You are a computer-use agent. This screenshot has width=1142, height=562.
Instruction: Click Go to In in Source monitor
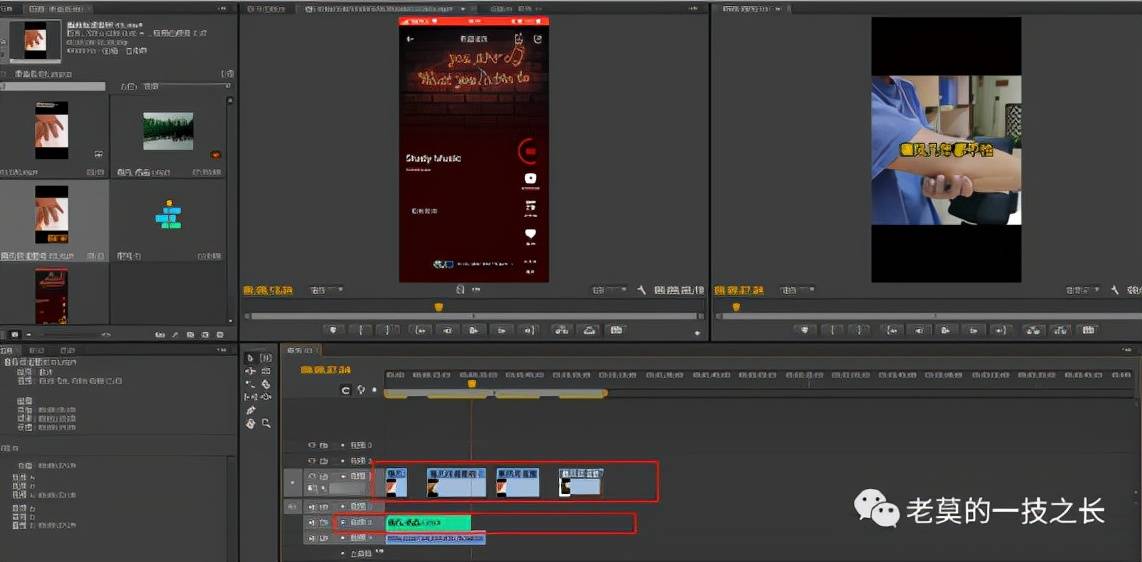point(420,331)
